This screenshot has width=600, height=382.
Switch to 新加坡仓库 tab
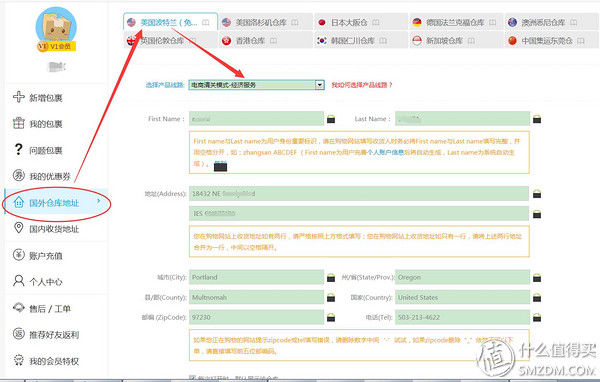click(x=457, y=40)
